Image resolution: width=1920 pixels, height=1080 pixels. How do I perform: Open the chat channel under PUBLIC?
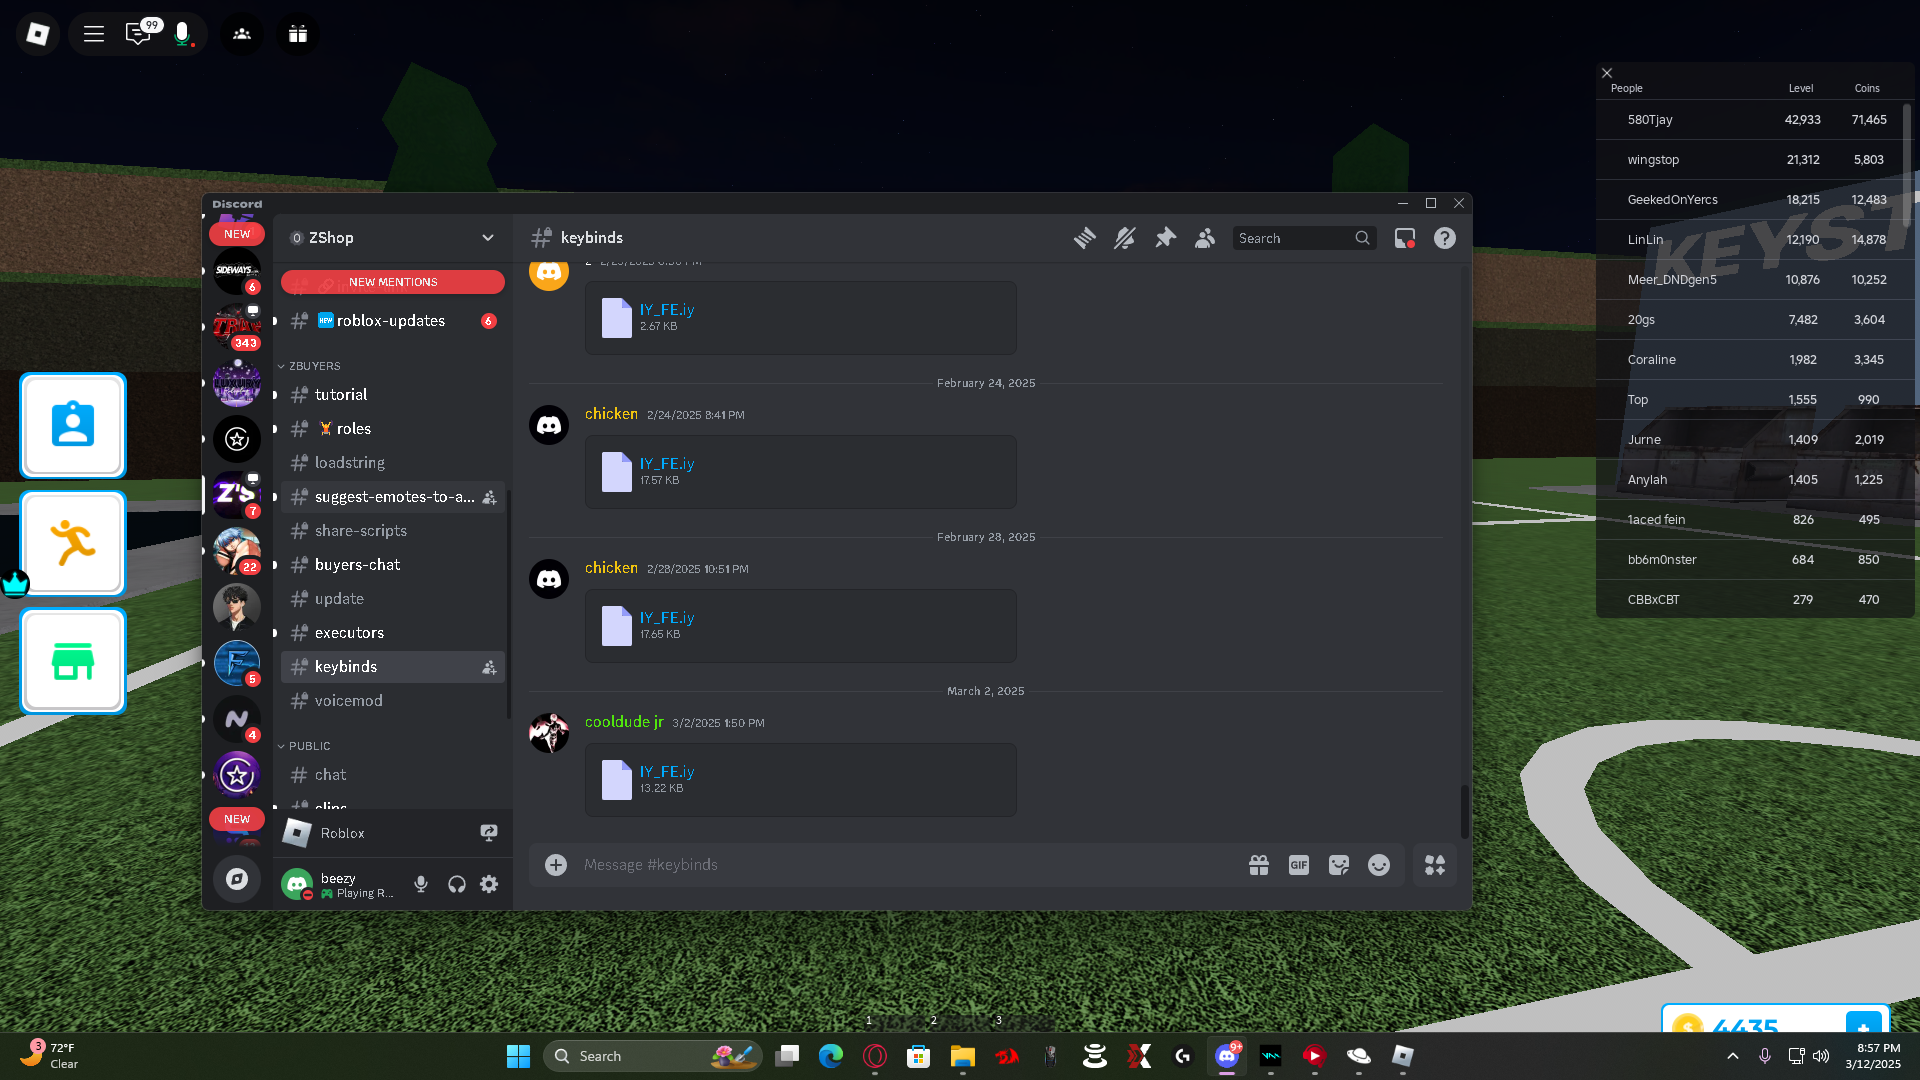[393, 775]
